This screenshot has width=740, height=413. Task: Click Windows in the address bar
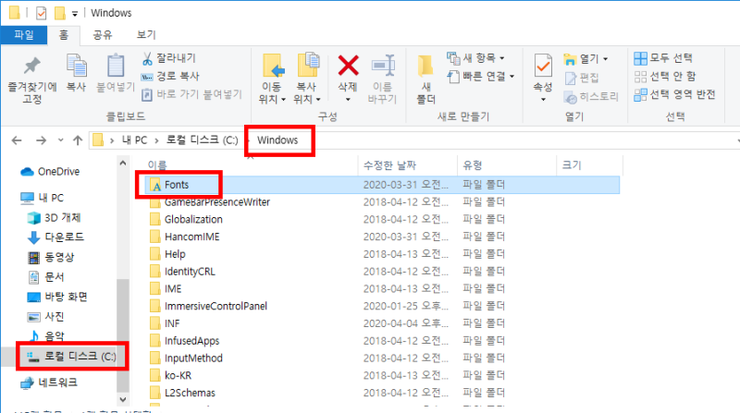pyautogui.click(x=278, y=140)
